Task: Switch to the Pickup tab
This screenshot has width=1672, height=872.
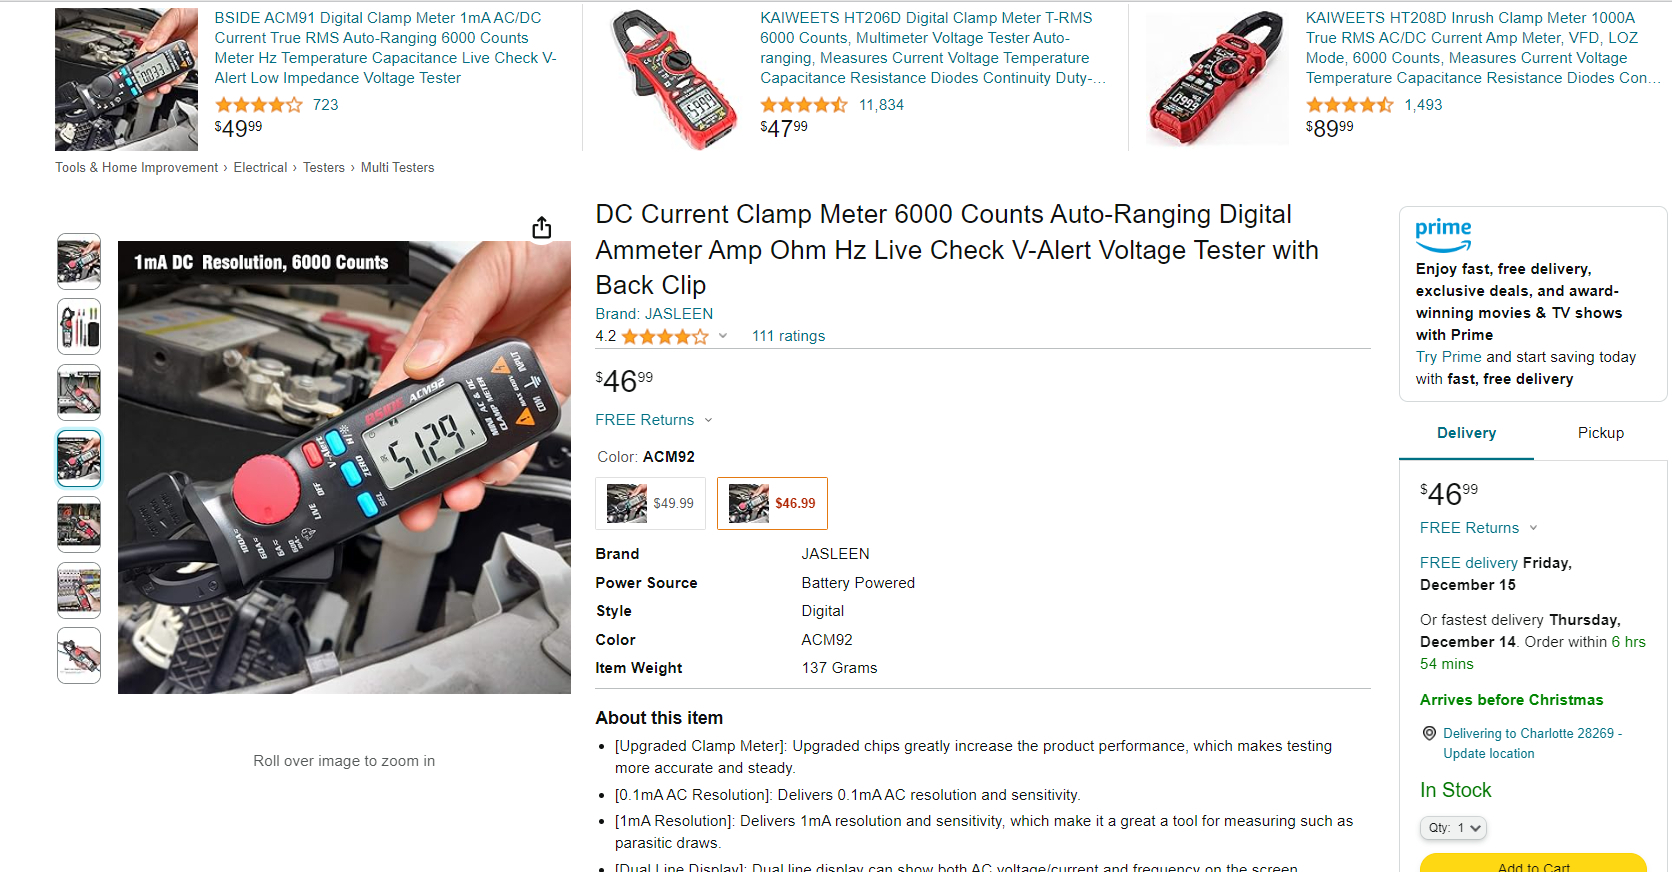Action: tap(1600, 433)
